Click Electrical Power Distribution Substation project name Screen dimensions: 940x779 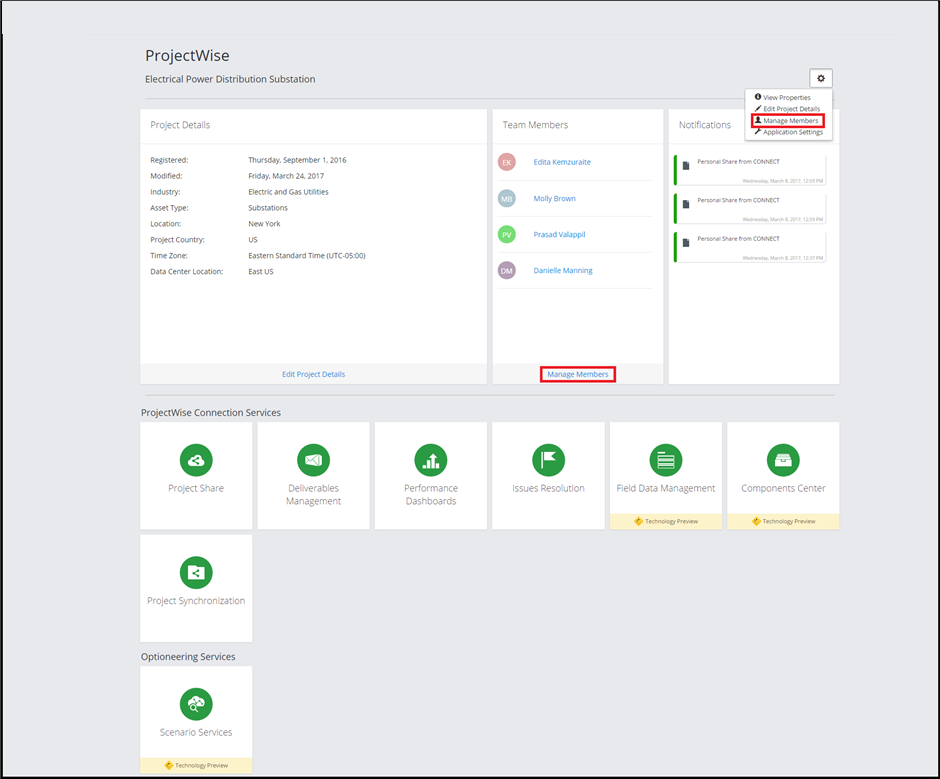[x=230, y=79]
